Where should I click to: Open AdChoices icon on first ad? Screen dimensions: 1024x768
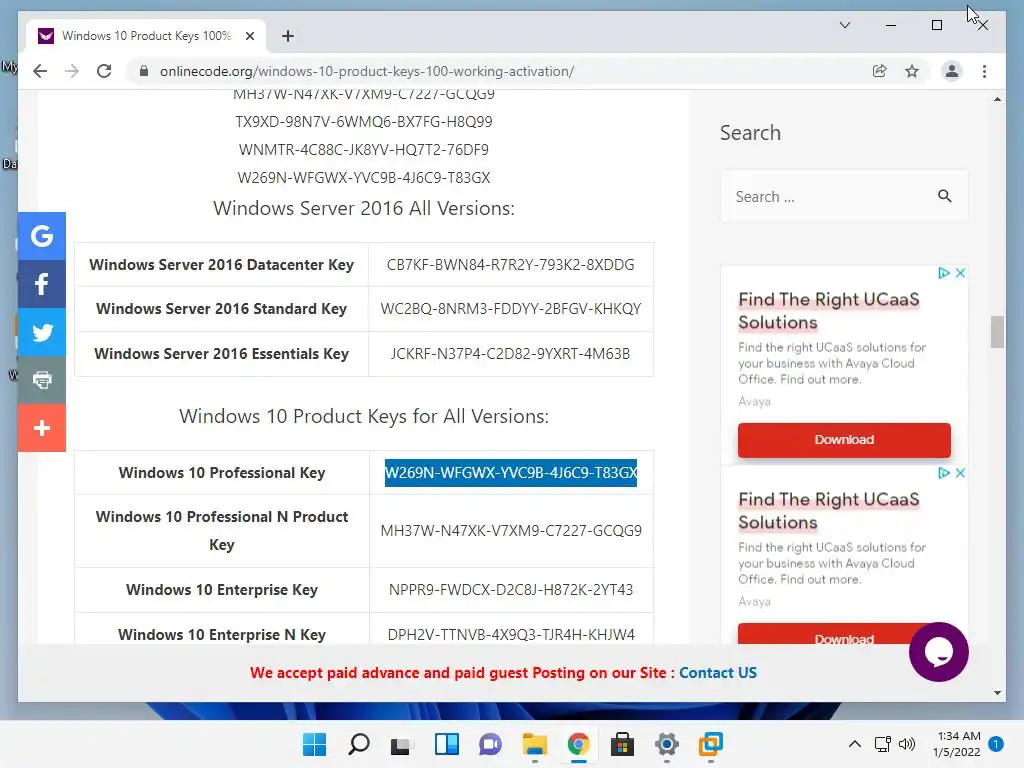[944, 273]
